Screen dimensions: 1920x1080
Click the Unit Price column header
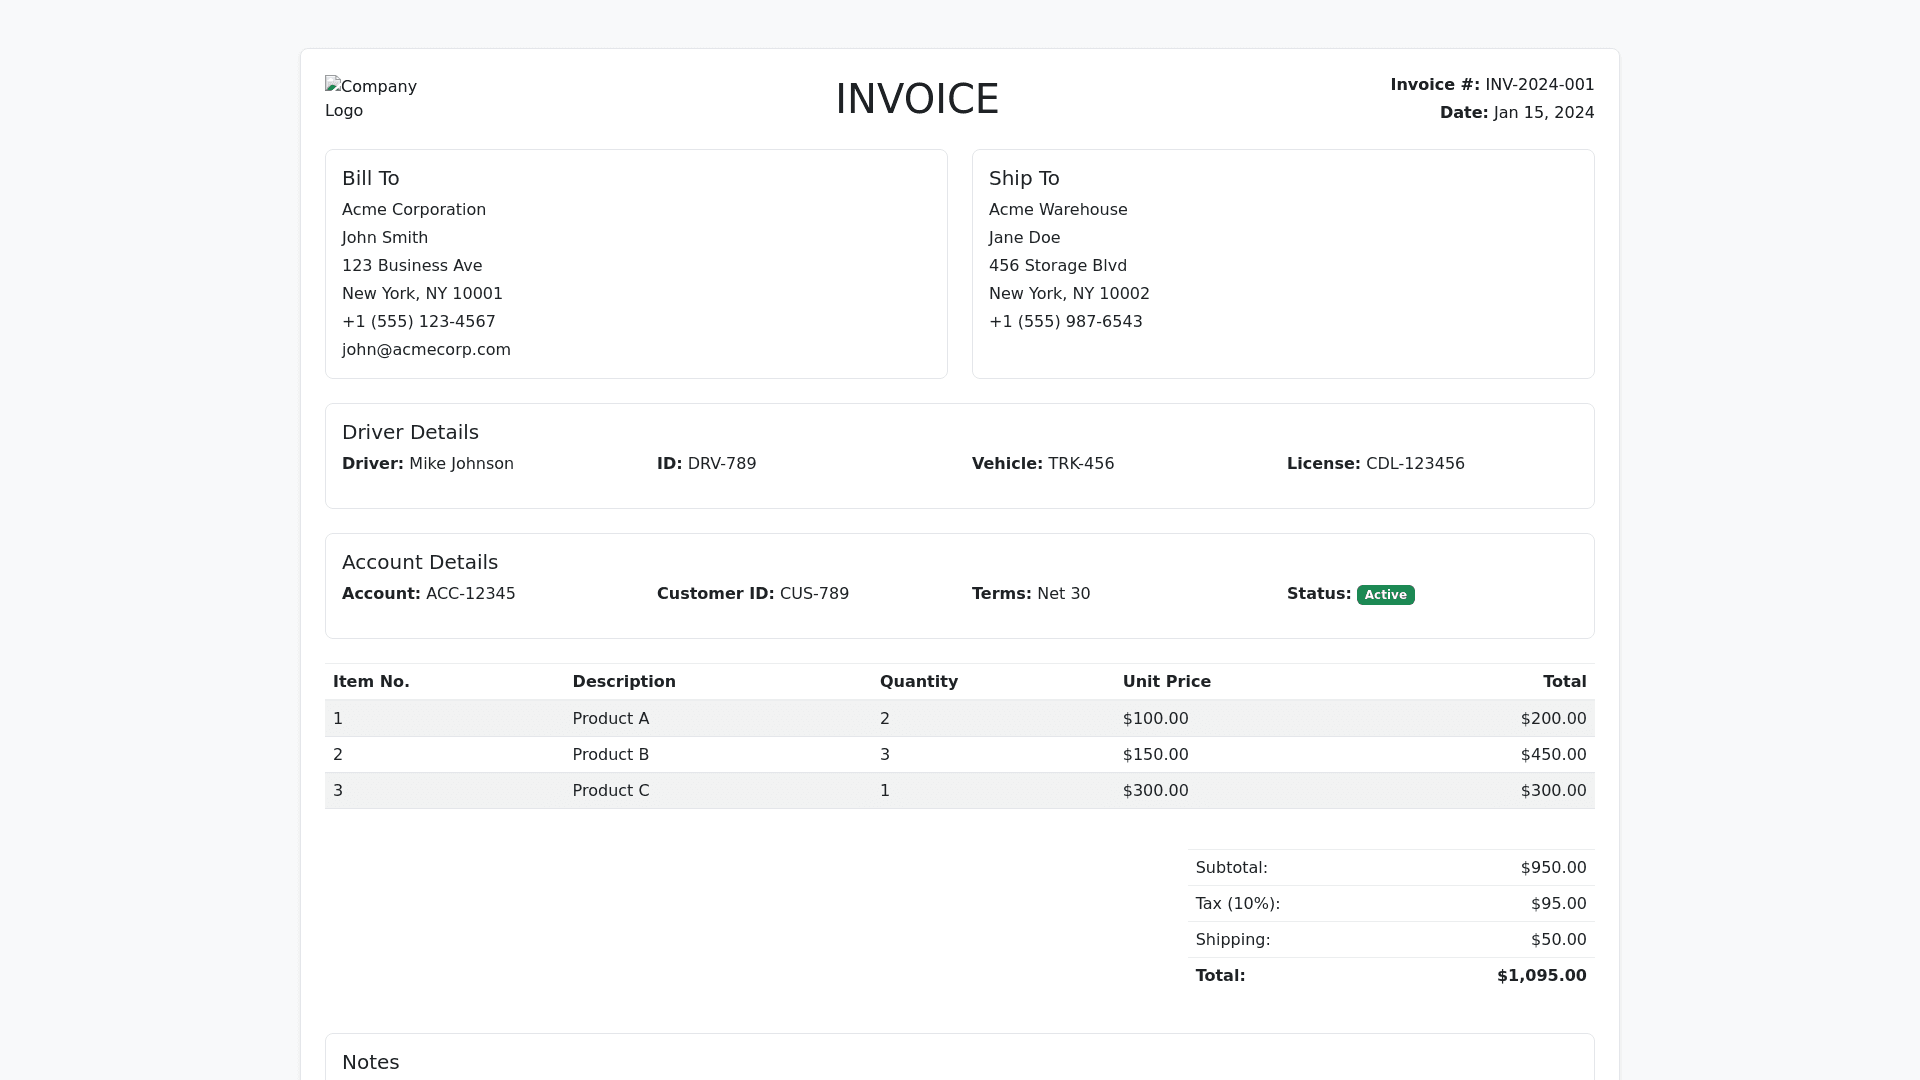[1166, 682]
